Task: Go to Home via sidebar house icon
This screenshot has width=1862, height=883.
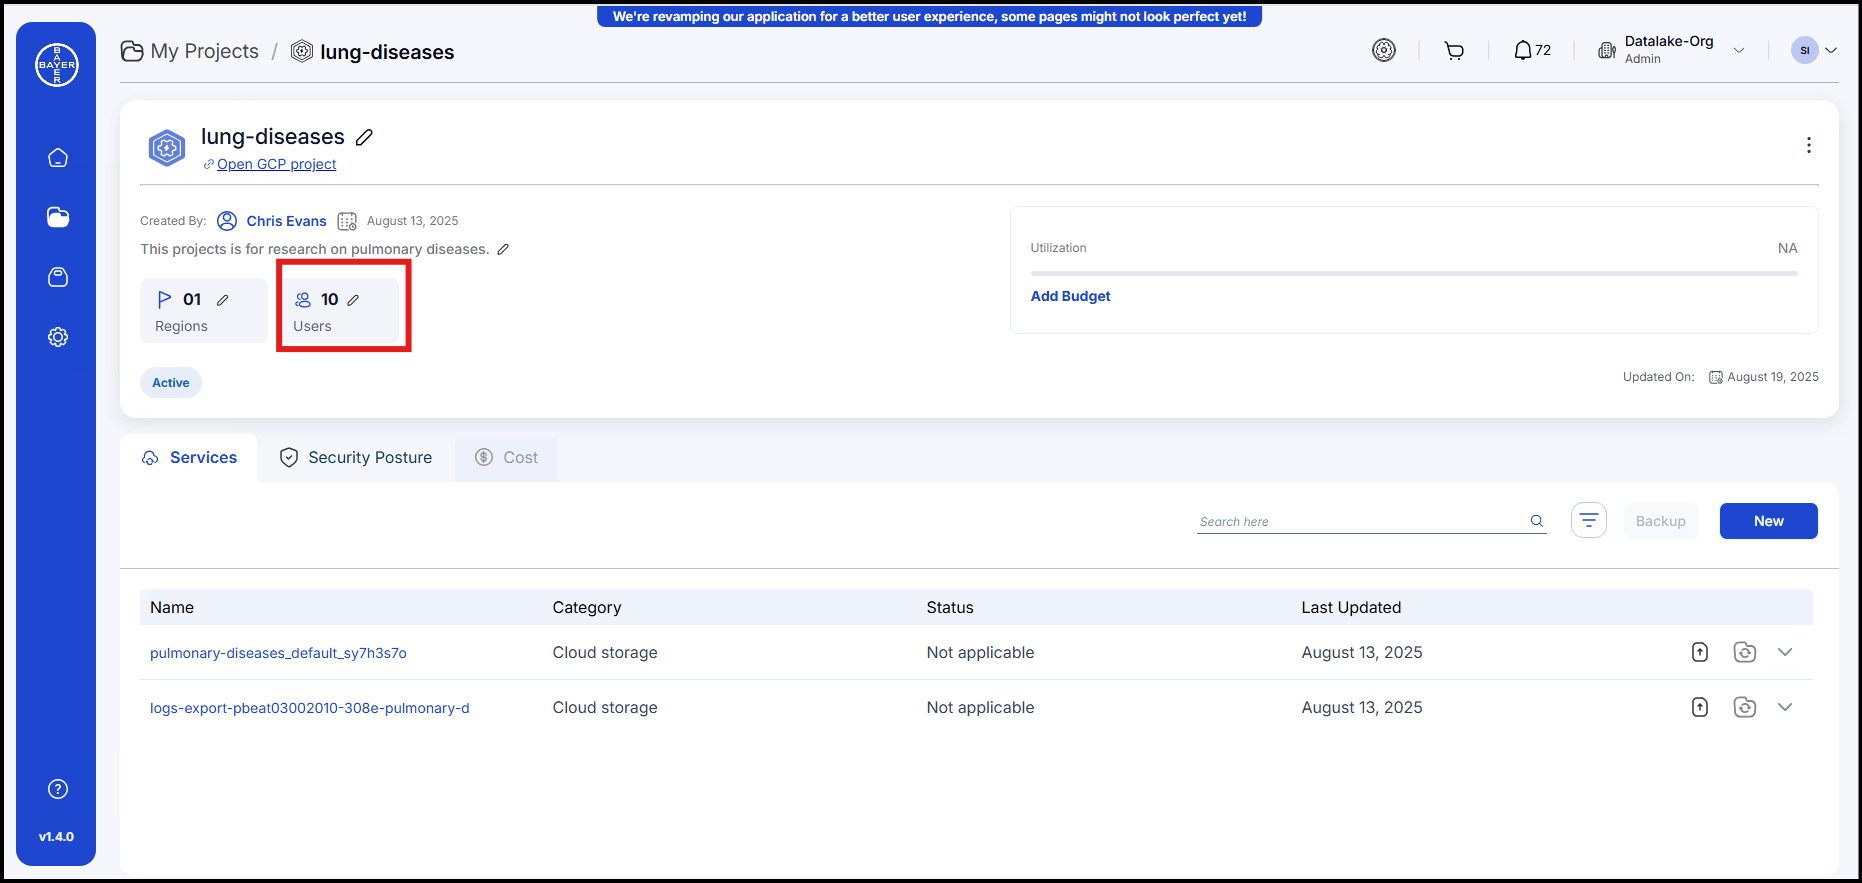Action: 58,158
